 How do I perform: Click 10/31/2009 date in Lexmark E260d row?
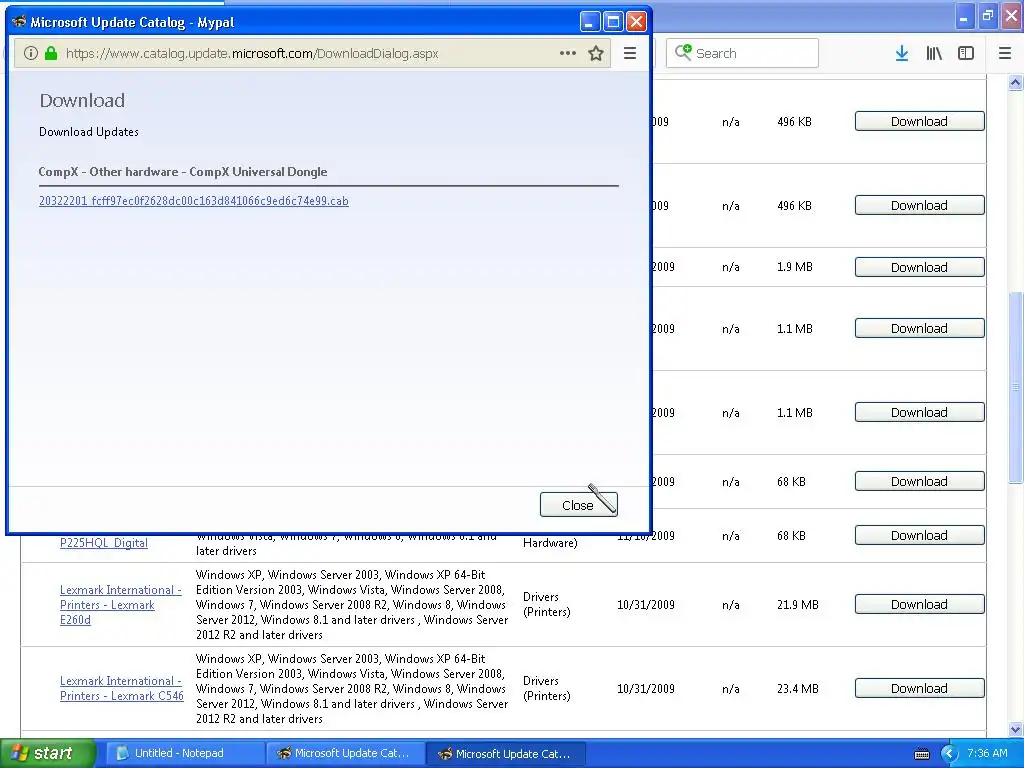click(x=646, y=605)
